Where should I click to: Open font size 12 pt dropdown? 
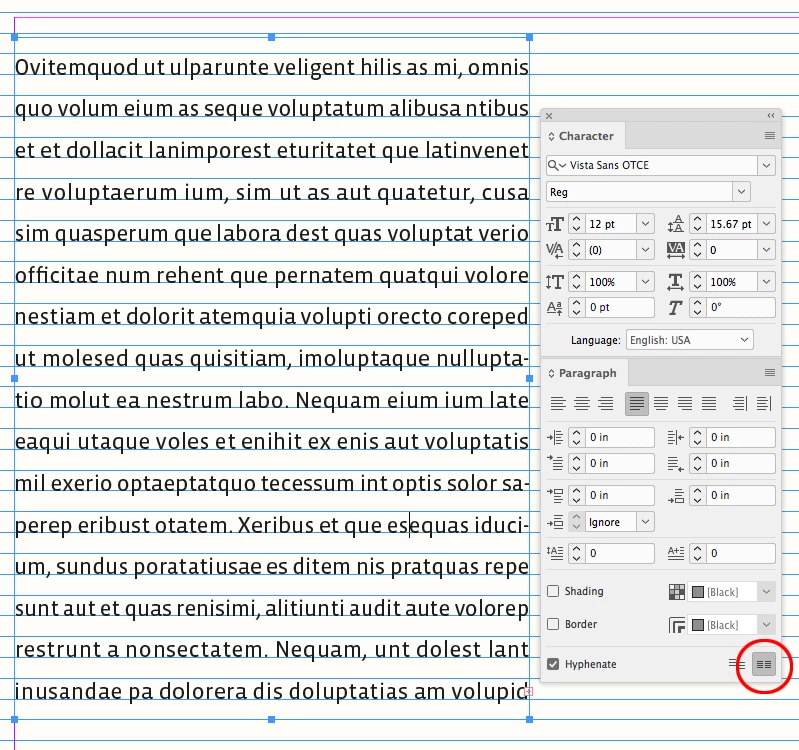[645, 224]
